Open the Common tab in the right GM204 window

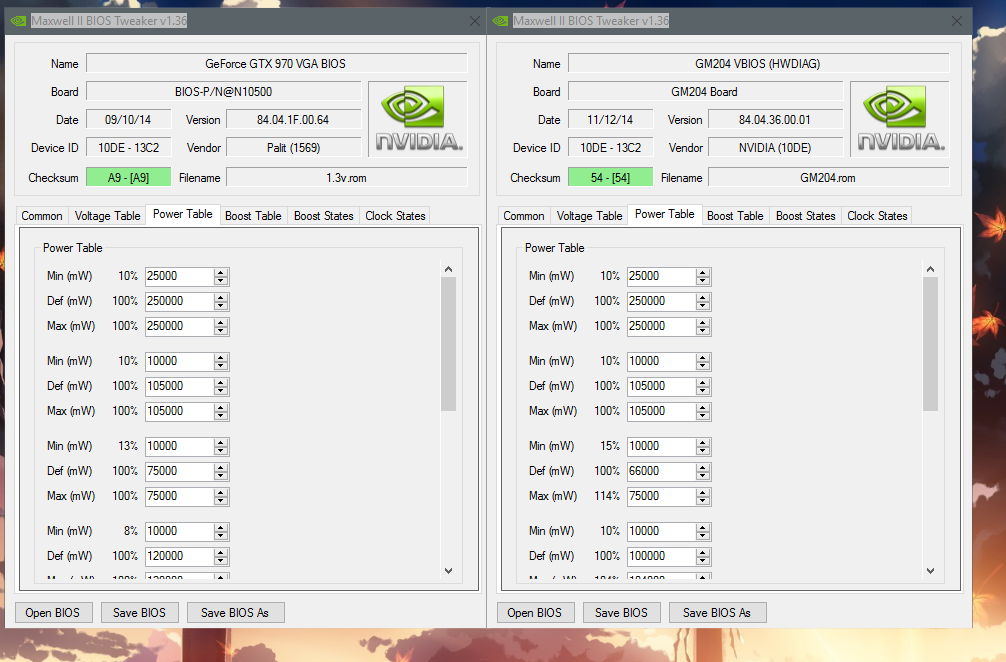coord(524,216)
